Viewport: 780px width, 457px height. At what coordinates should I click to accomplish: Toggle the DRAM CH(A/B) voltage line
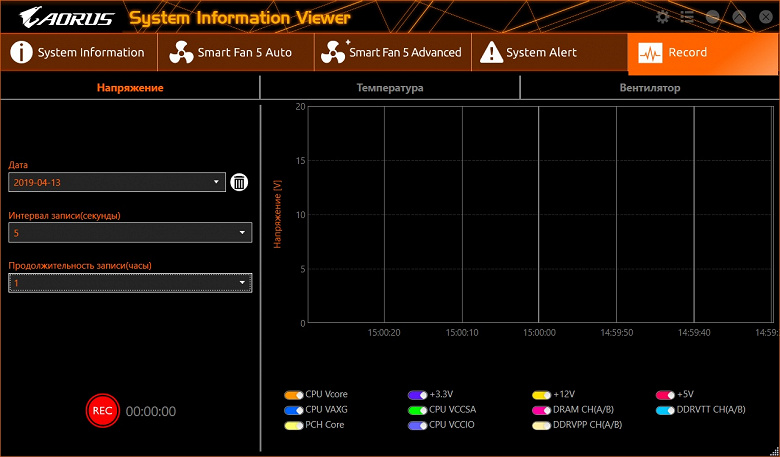pos(541,410)
